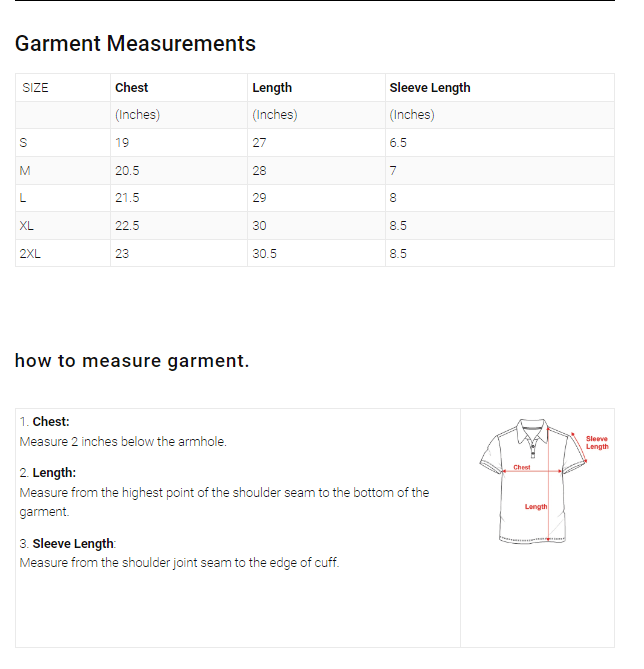The image size is (644, 669).
Task: Click the red Length label in shirt diagram
Action: (536, 506)
